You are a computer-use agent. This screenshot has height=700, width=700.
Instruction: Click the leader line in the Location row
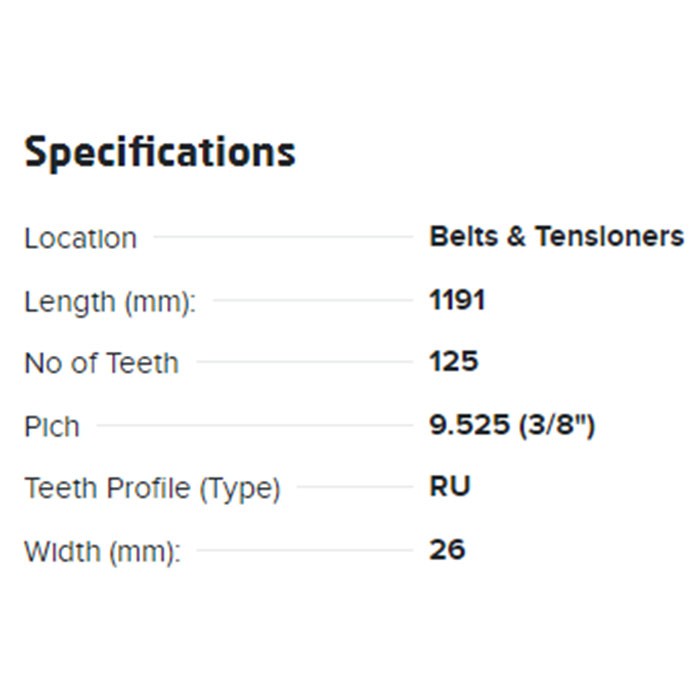pos(283,238)
